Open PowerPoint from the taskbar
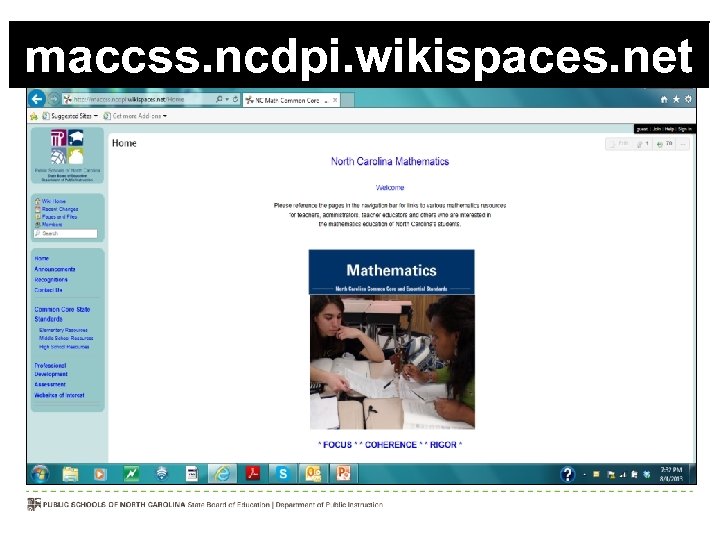The image size is (720, 540). pyautogui.click(x=343, y=473)
